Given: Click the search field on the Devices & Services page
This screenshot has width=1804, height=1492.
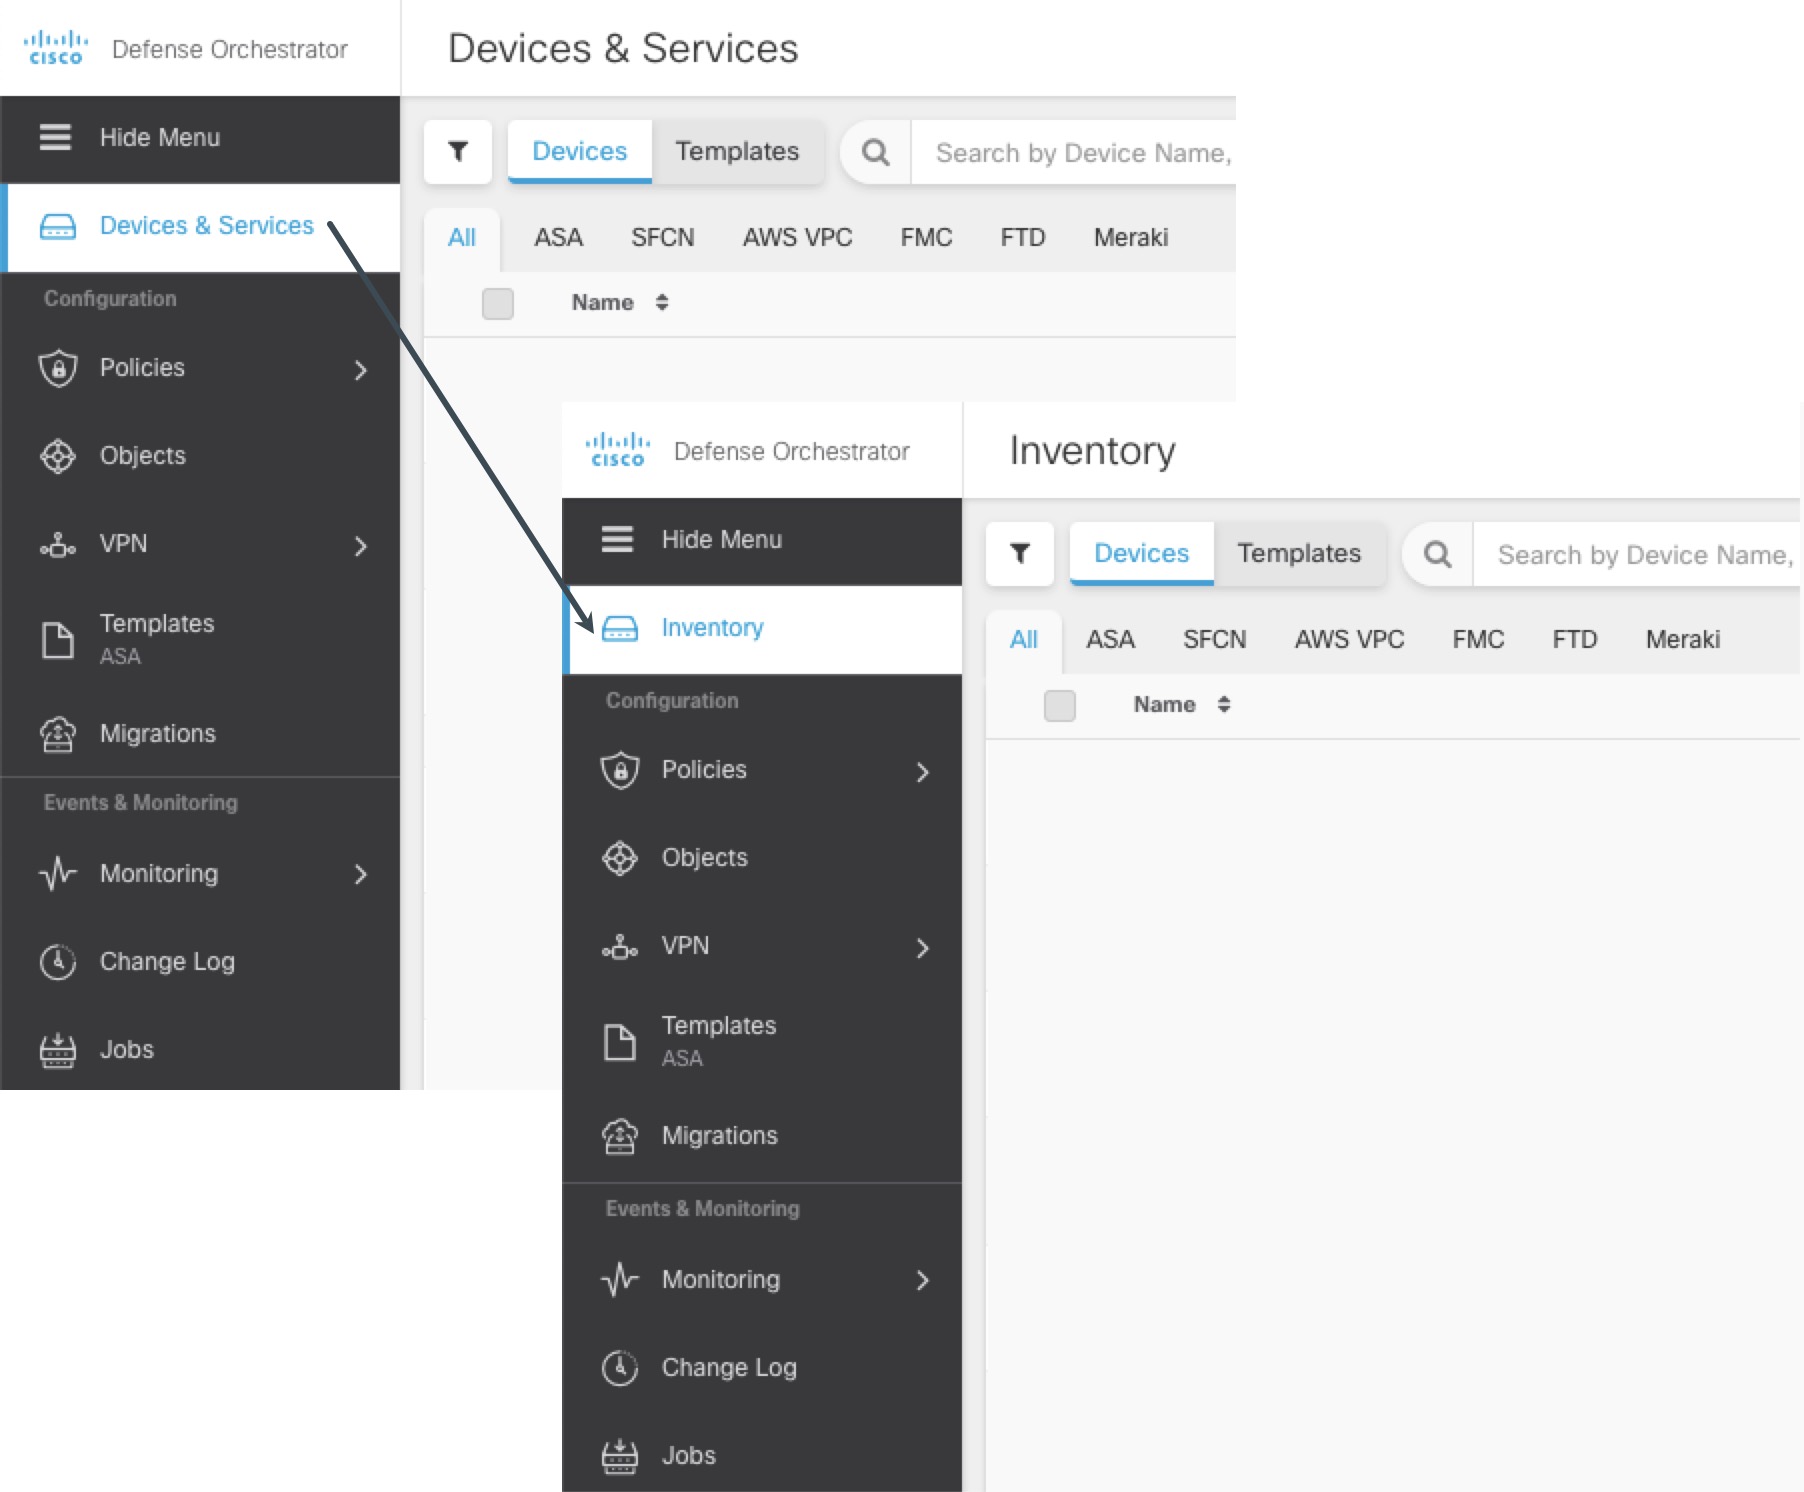Looking at the screenshot, I should 1080,153.
